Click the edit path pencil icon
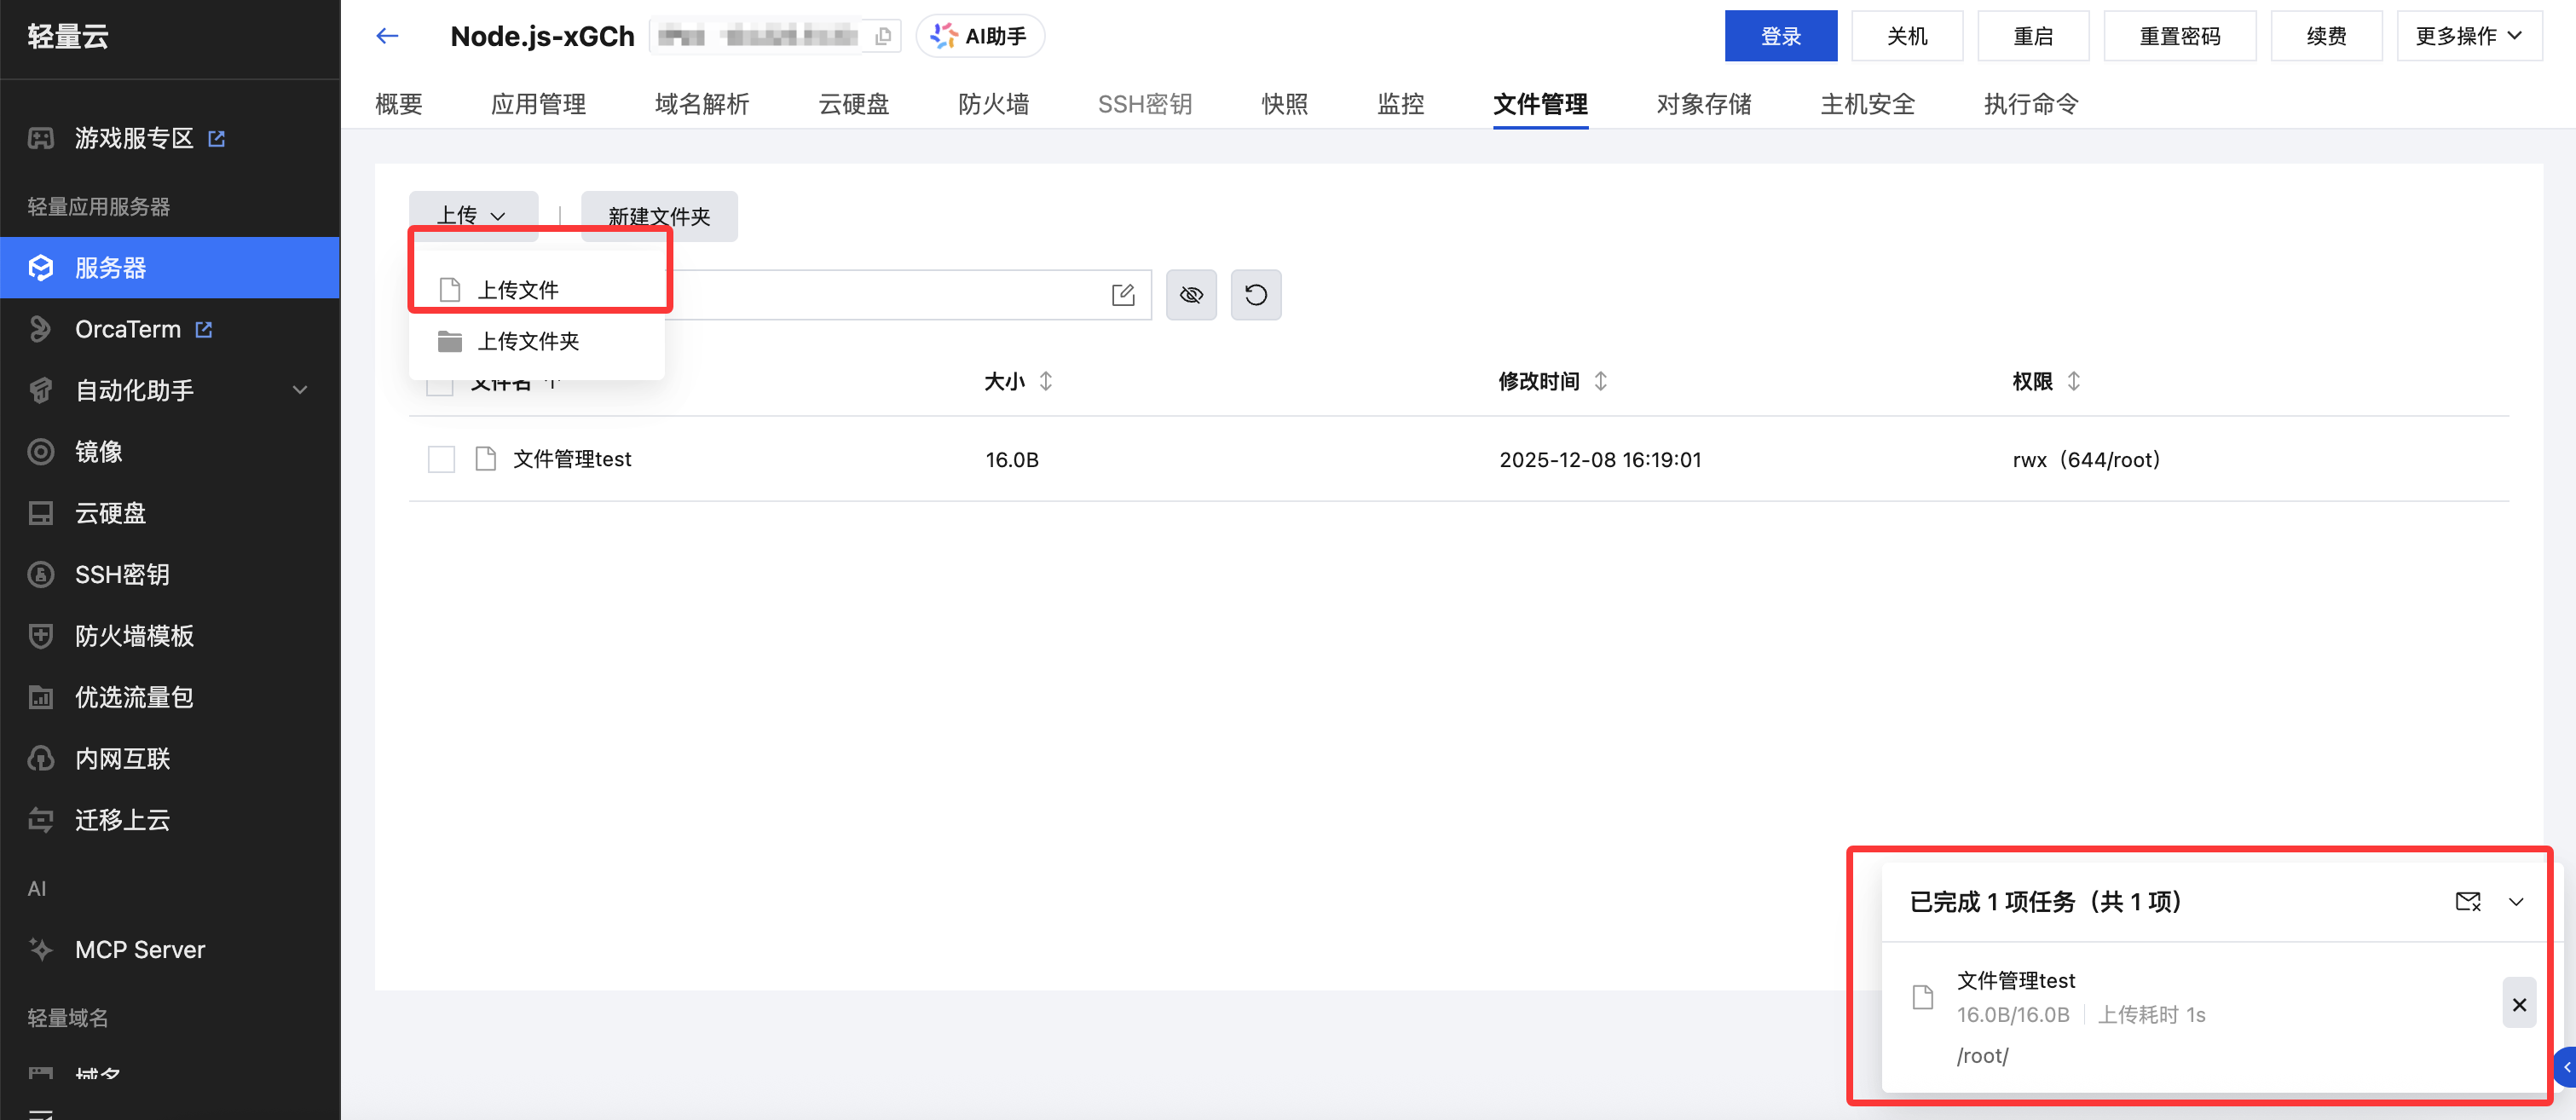The width and height of the screenshot is (2576, 1120). click(1123, 295)
